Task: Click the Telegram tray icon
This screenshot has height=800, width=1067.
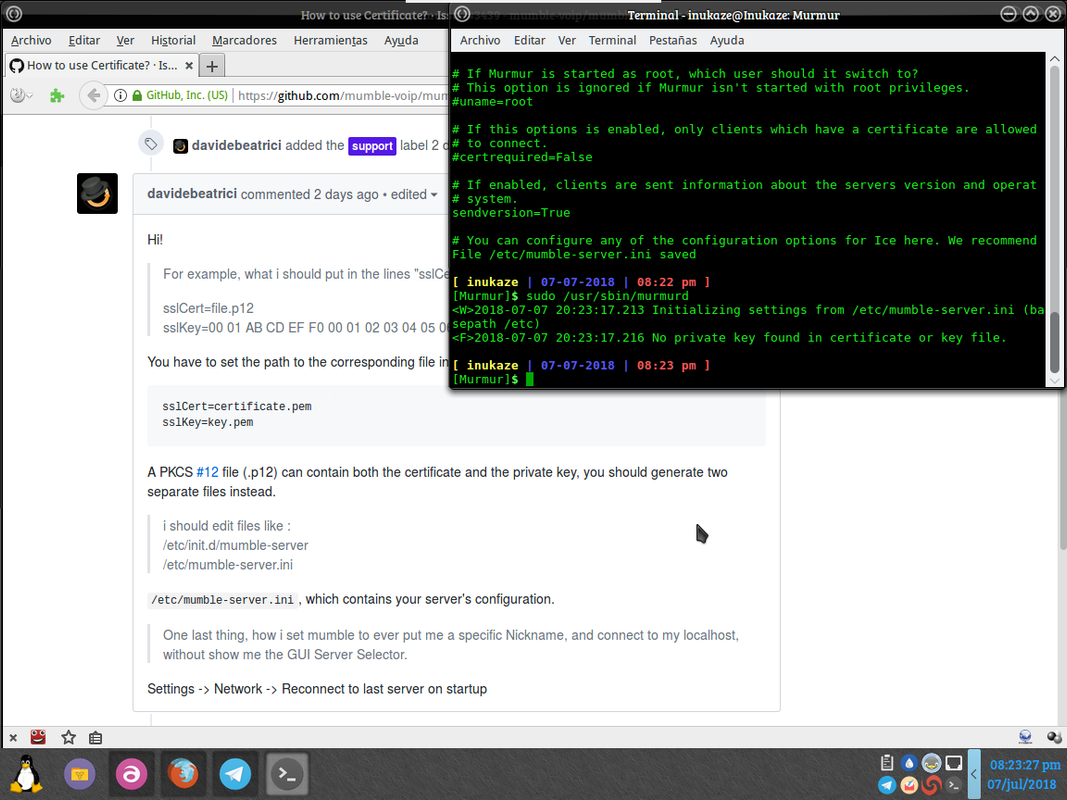Action: point(887,785)
